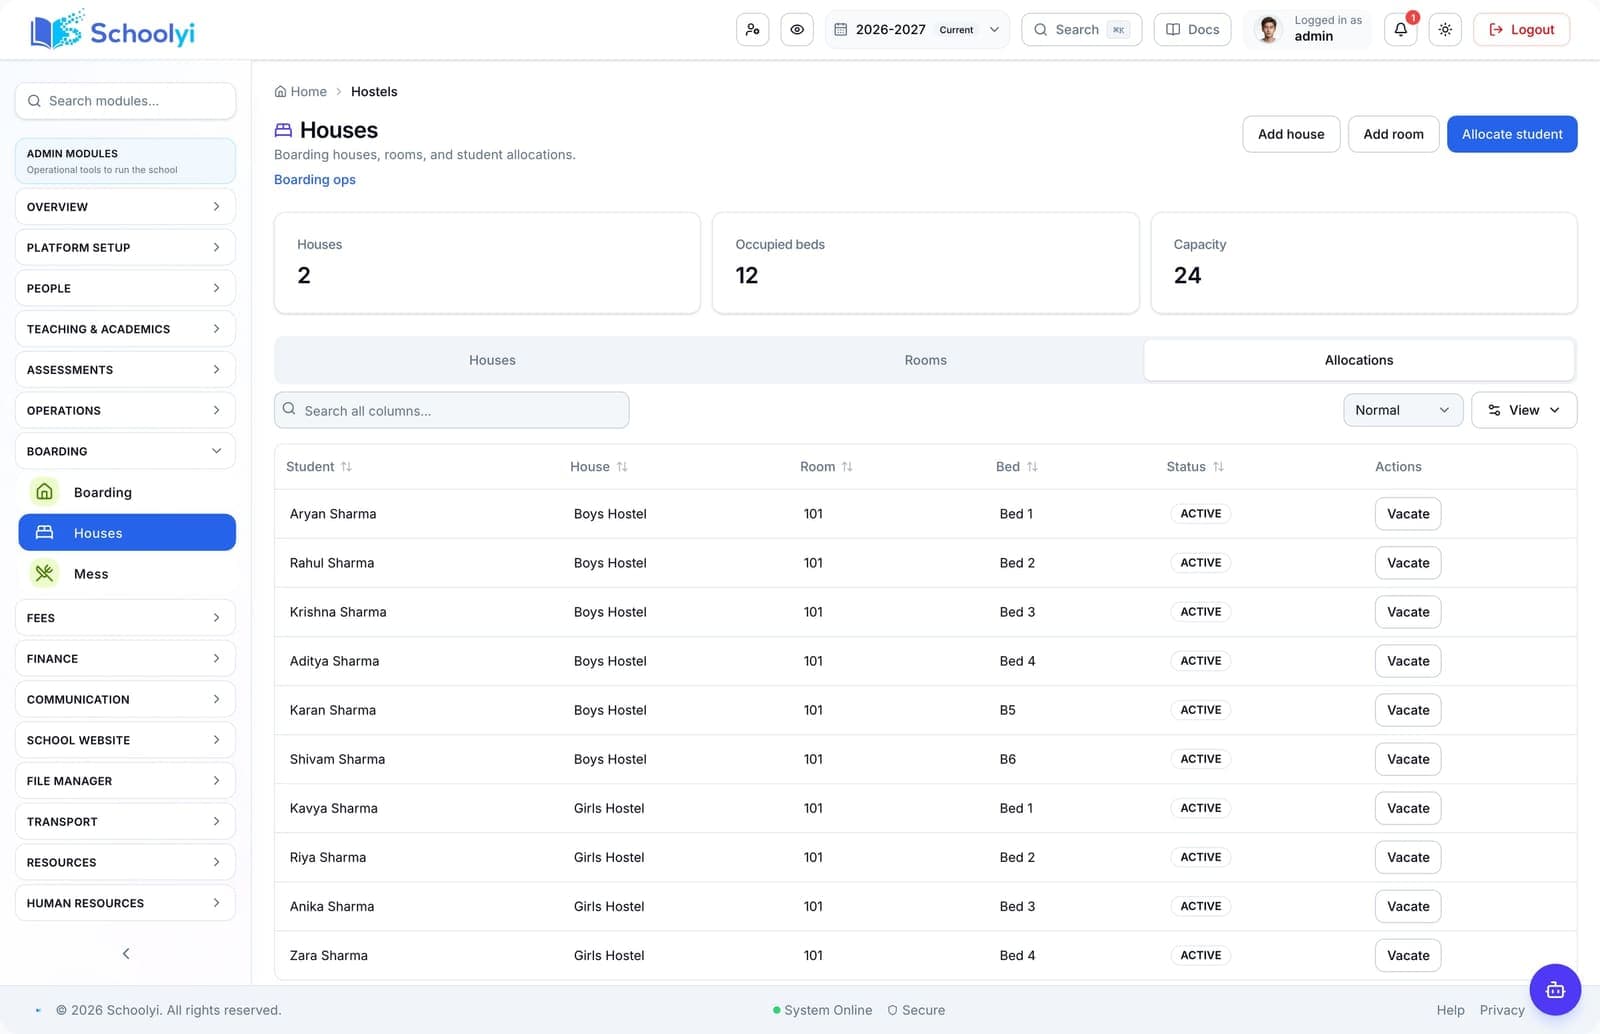Click the Add house button
The image size is (1600, 1034).
[1291, 134]
